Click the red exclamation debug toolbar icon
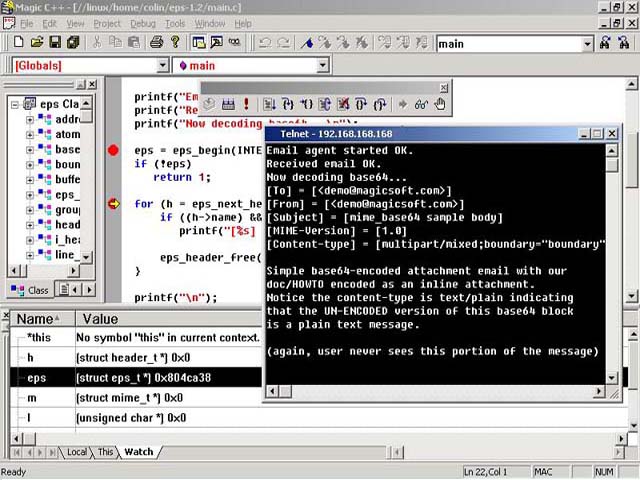This screenshot has width=640, height=480. (x=246, y=104)
